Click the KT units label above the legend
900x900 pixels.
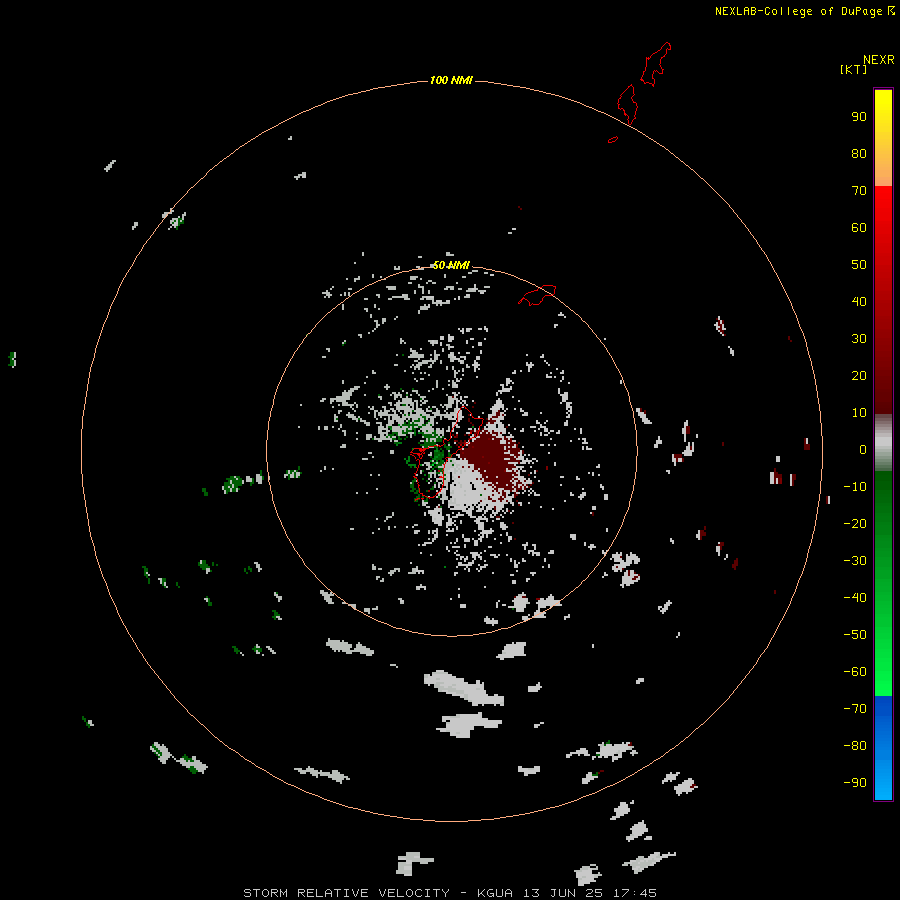tap(853, 69)
